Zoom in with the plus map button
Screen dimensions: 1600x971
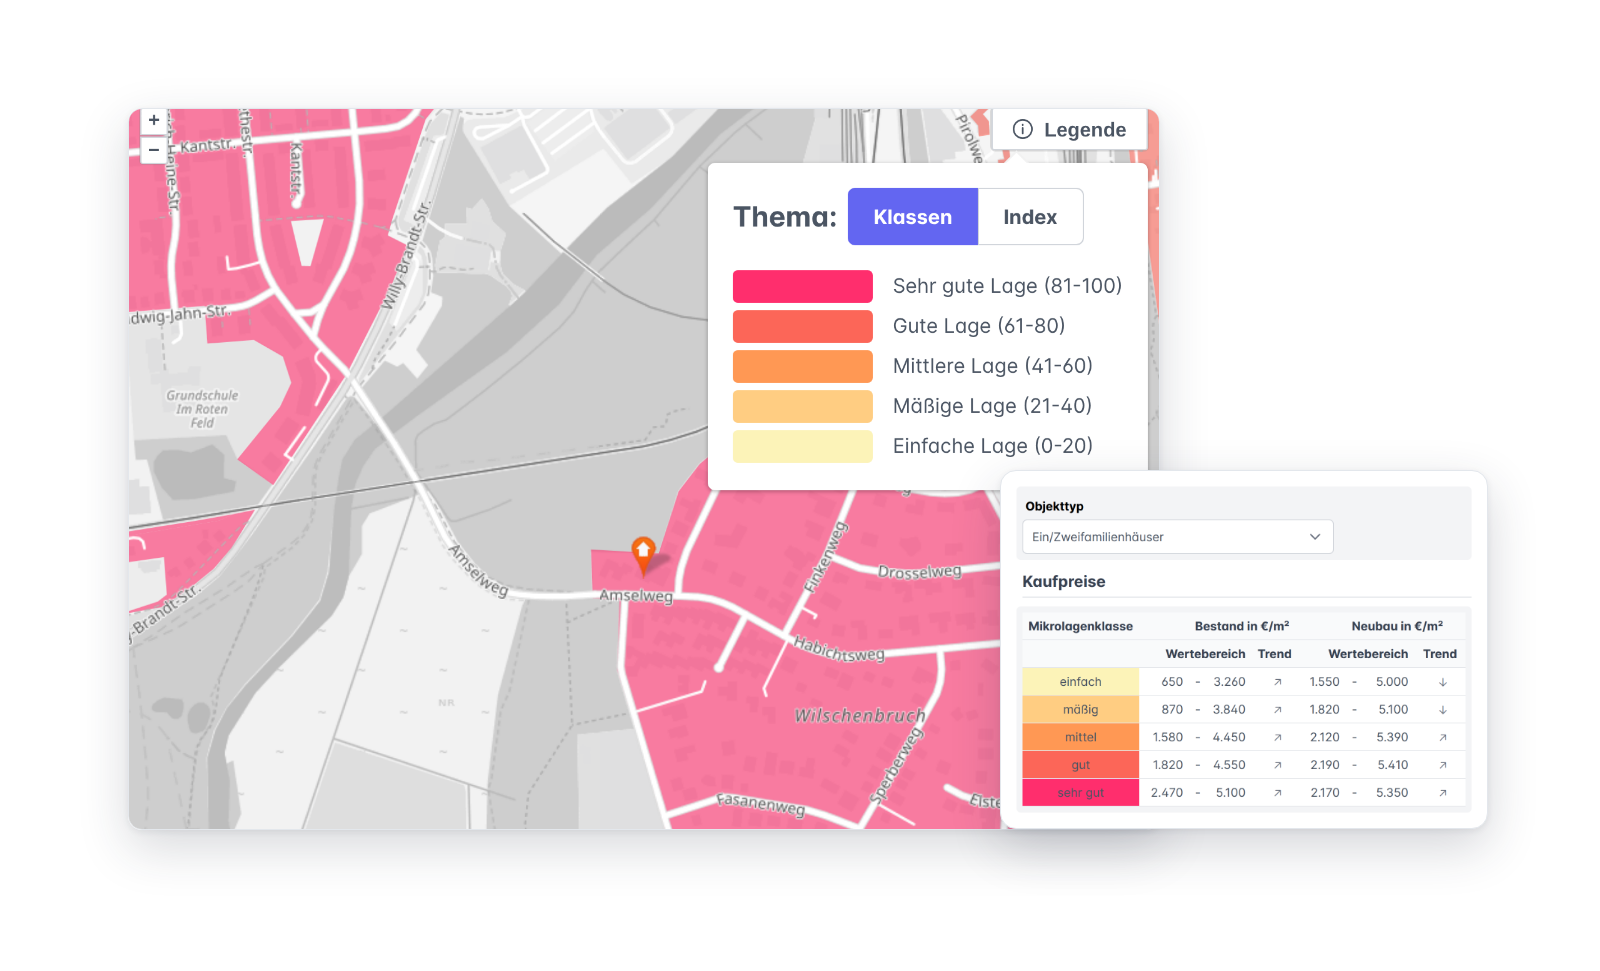[153, 120]
